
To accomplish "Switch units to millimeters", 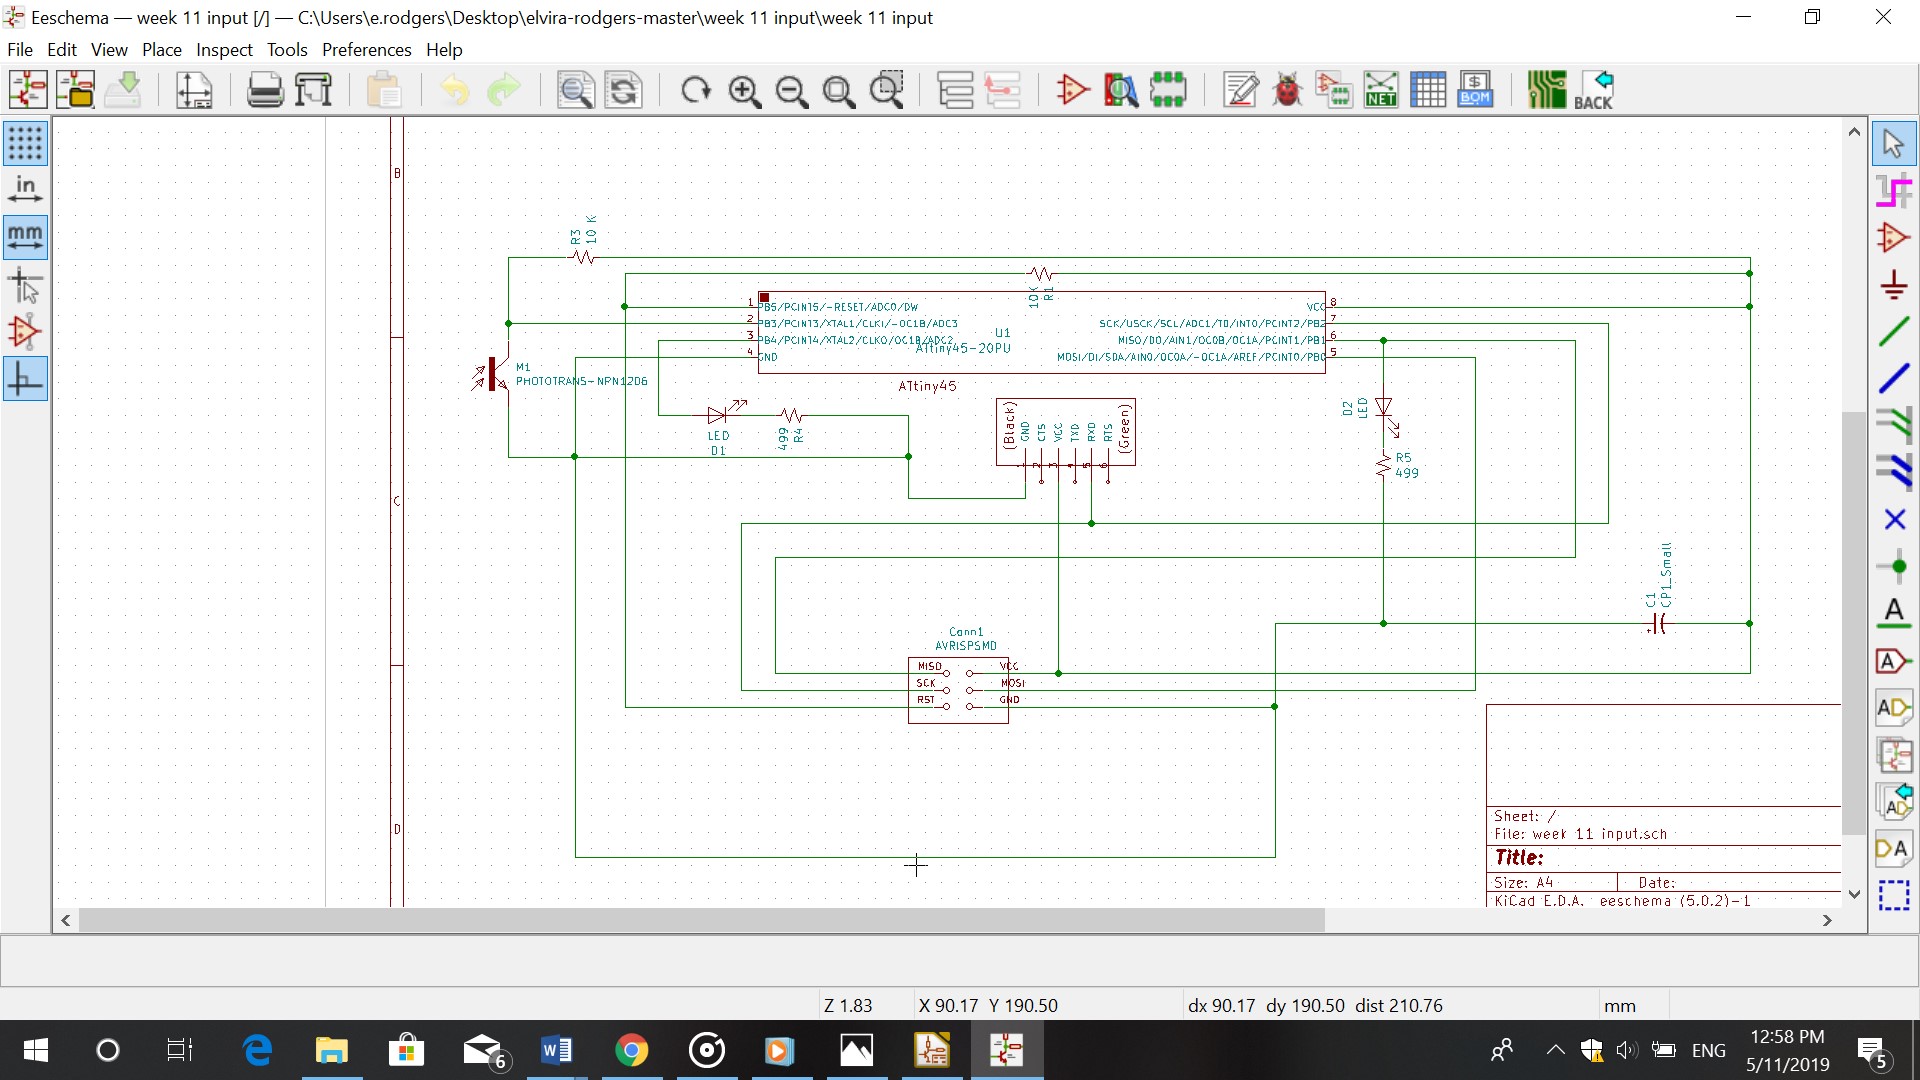I will point(25,237).
